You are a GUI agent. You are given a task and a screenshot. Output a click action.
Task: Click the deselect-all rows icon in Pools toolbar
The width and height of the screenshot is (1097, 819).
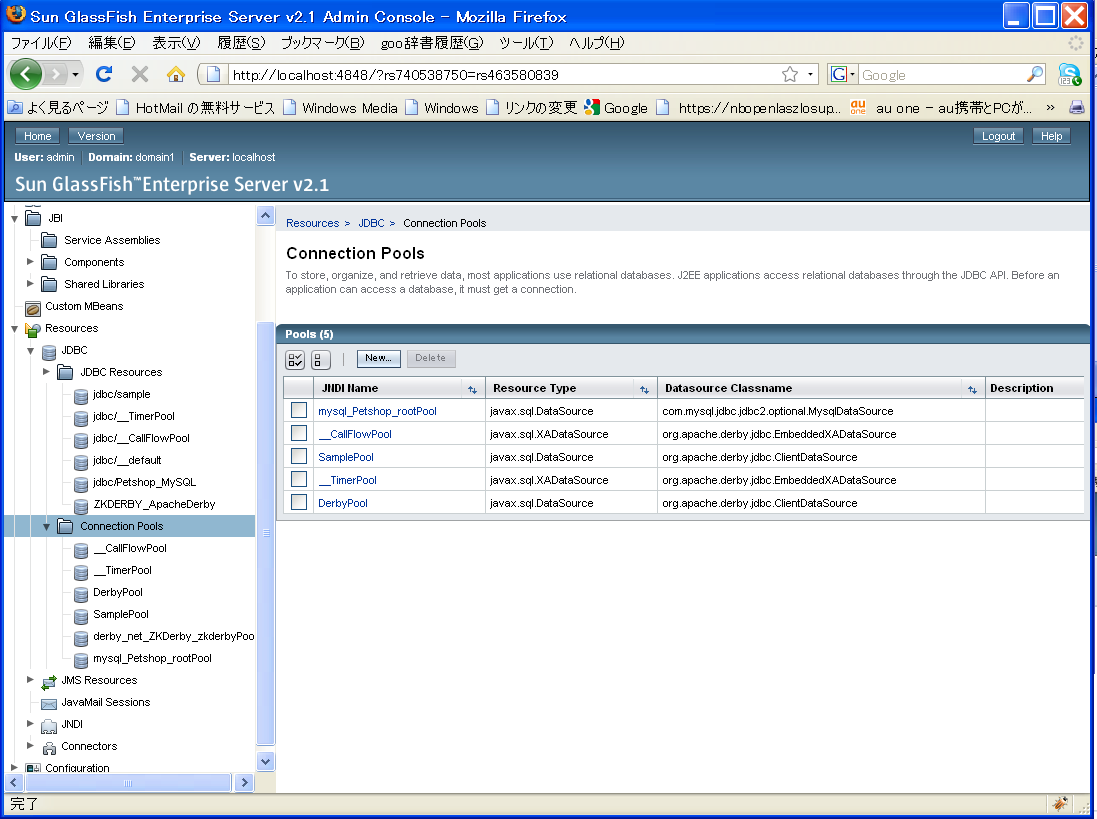[x=320, y=359]
